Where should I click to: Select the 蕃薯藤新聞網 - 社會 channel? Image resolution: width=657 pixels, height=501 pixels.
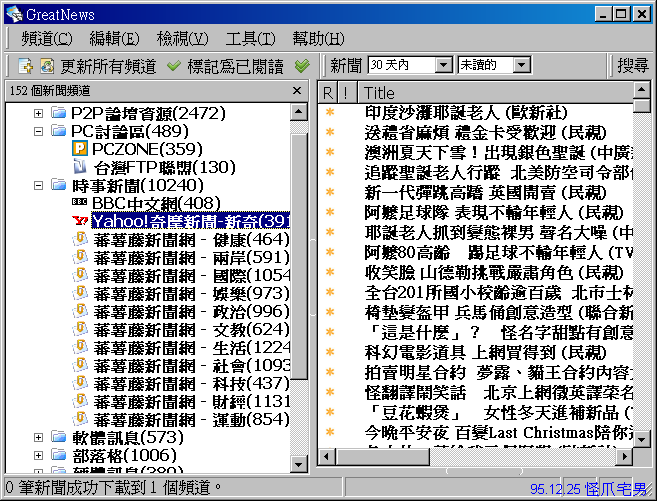click(191, 365)
